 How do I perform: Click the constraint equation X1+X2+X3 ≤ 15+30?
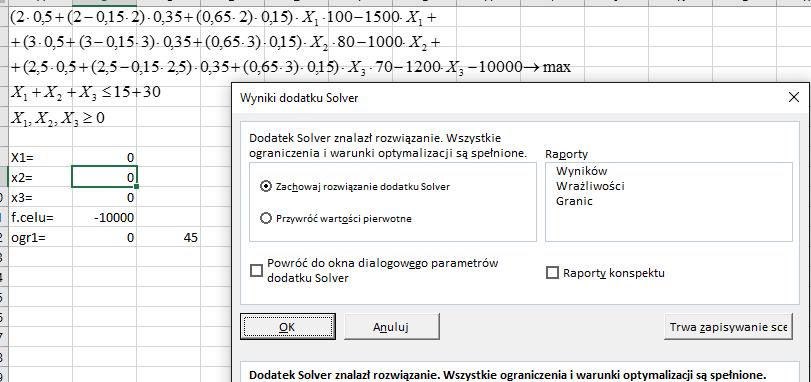tap(85, 92)
